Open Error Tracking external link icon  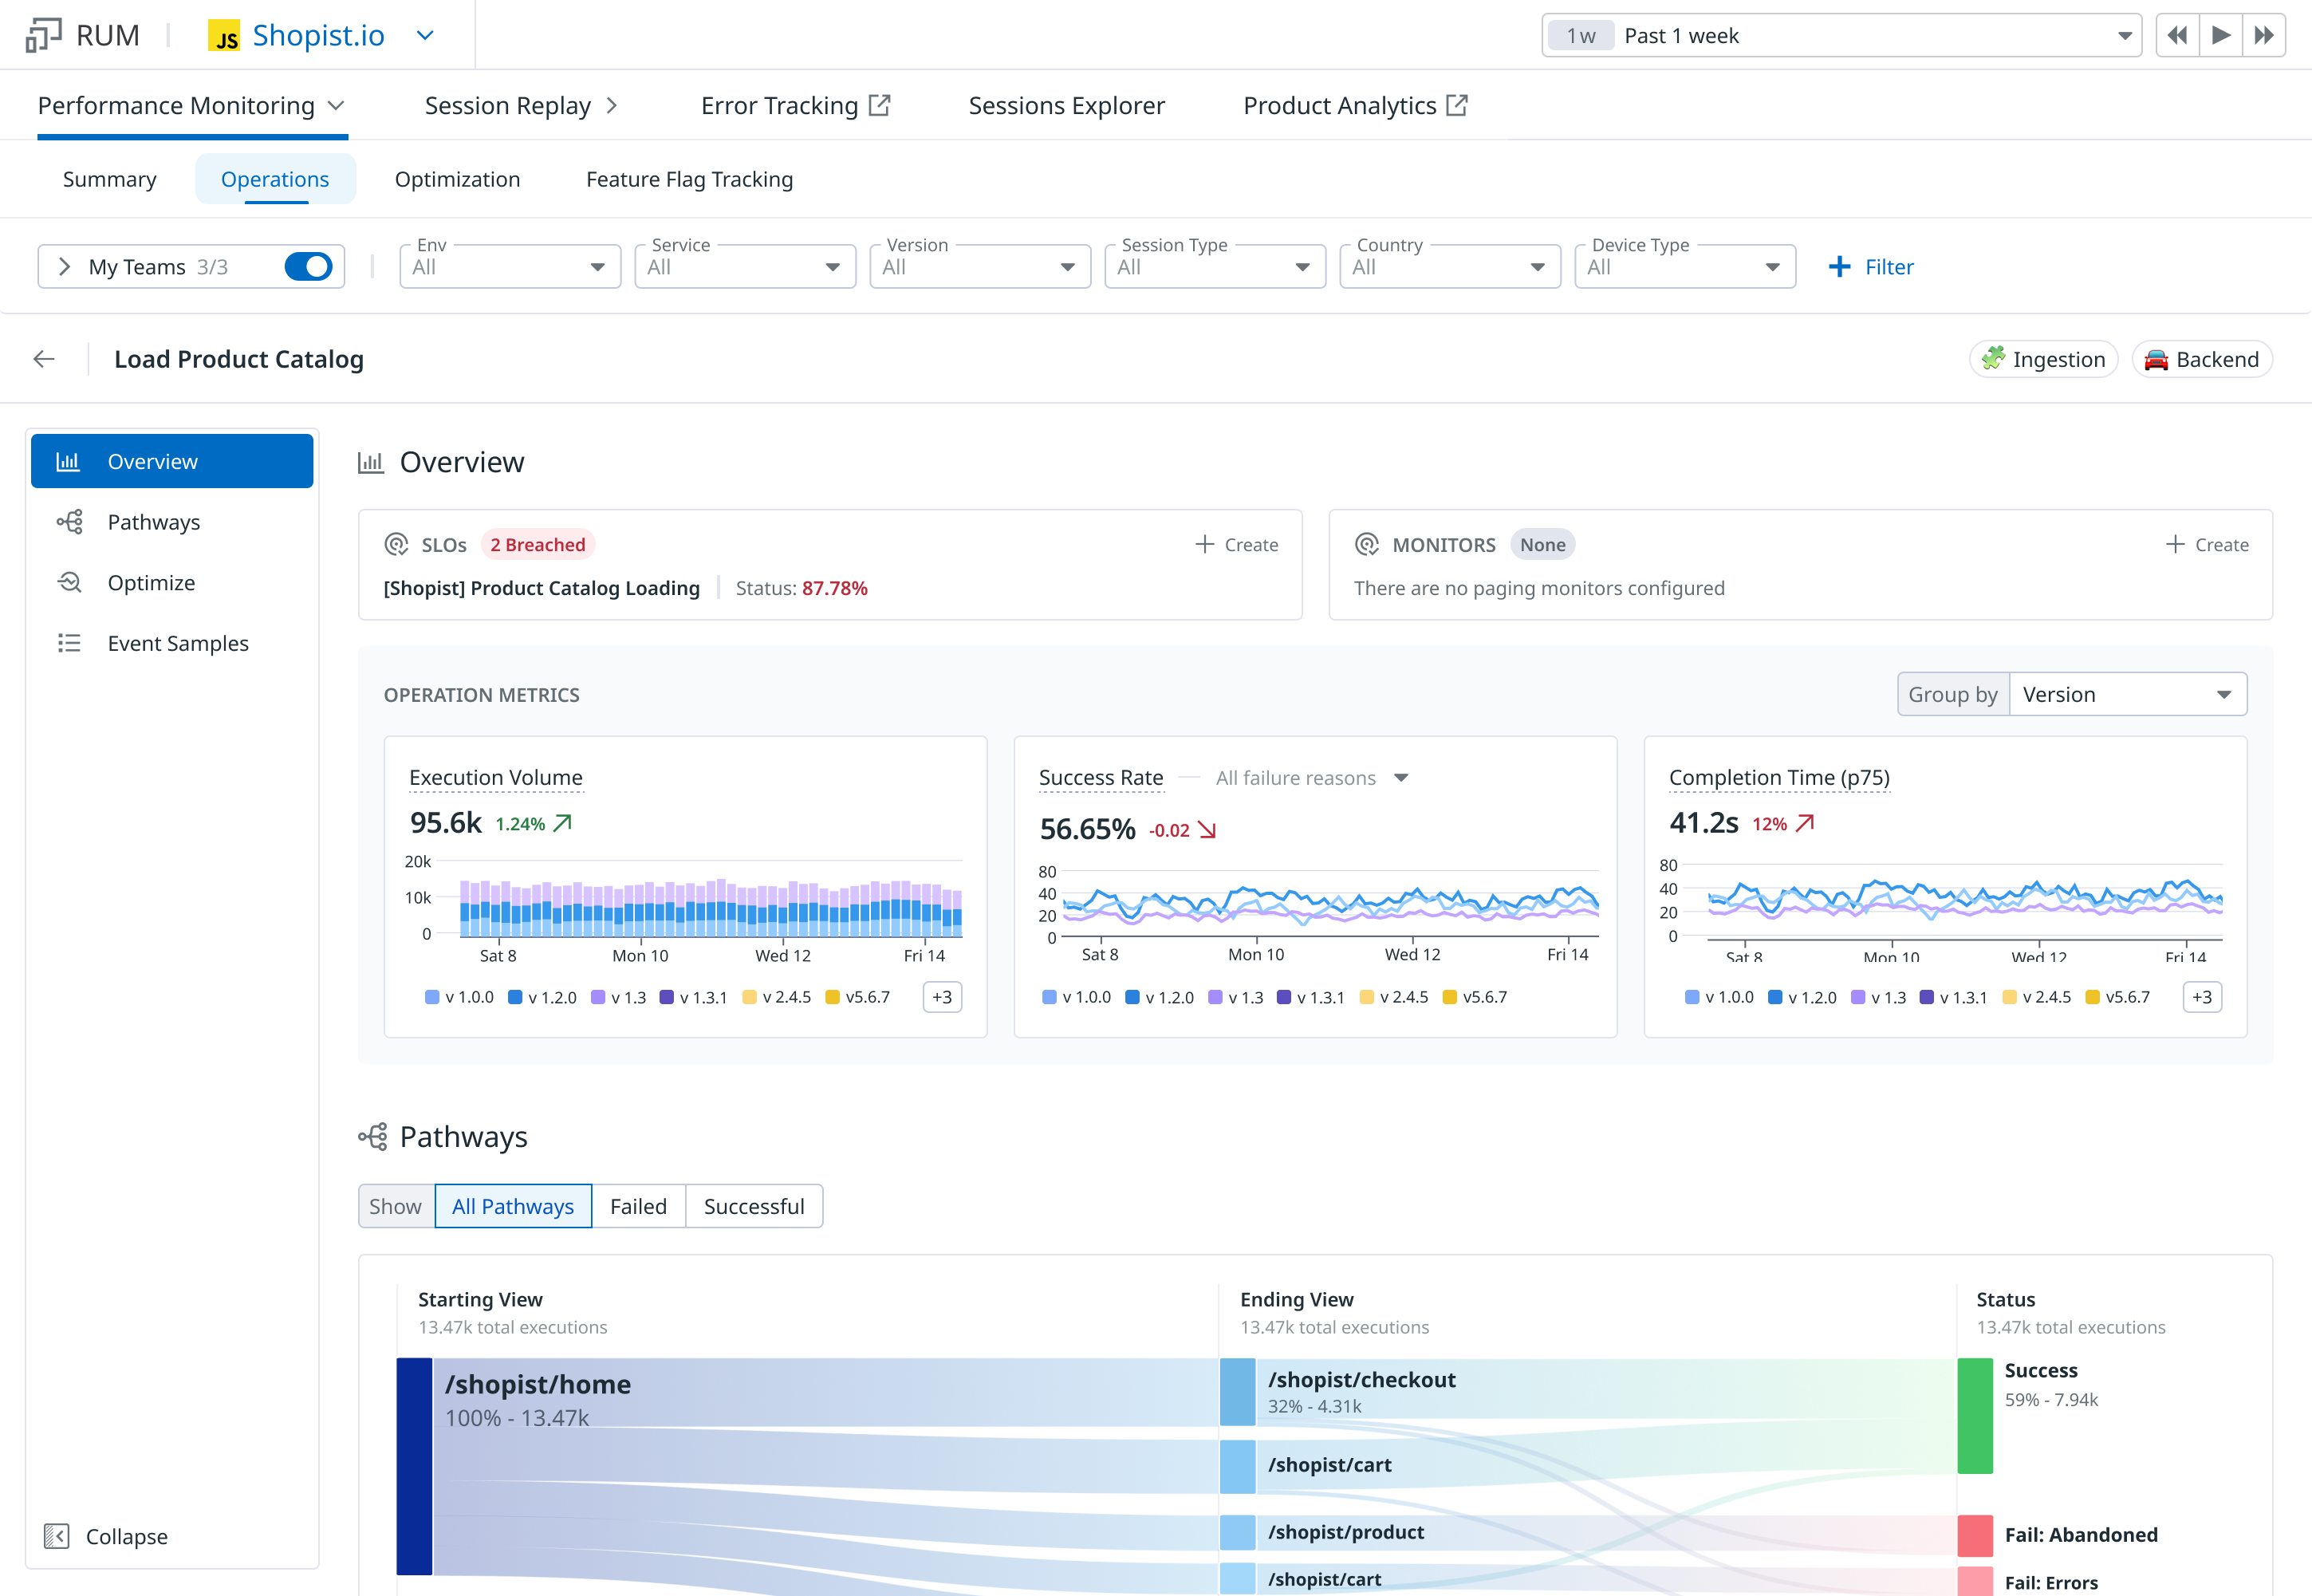click(x=879, y=105)
